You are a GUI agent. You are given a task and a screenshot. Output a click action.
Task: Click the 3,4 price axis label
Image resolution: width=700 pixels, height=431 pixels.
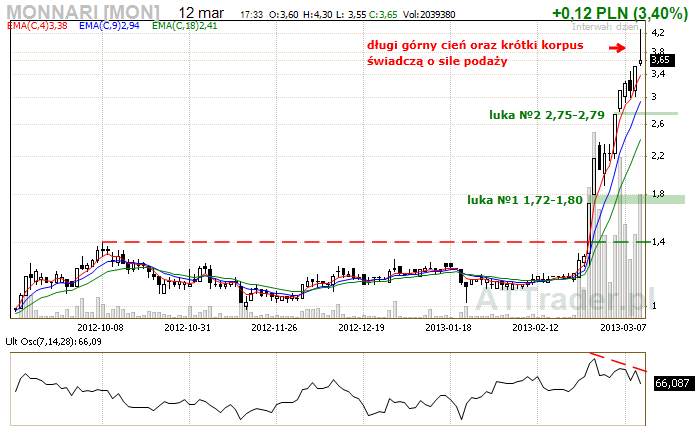pos(658,74)
